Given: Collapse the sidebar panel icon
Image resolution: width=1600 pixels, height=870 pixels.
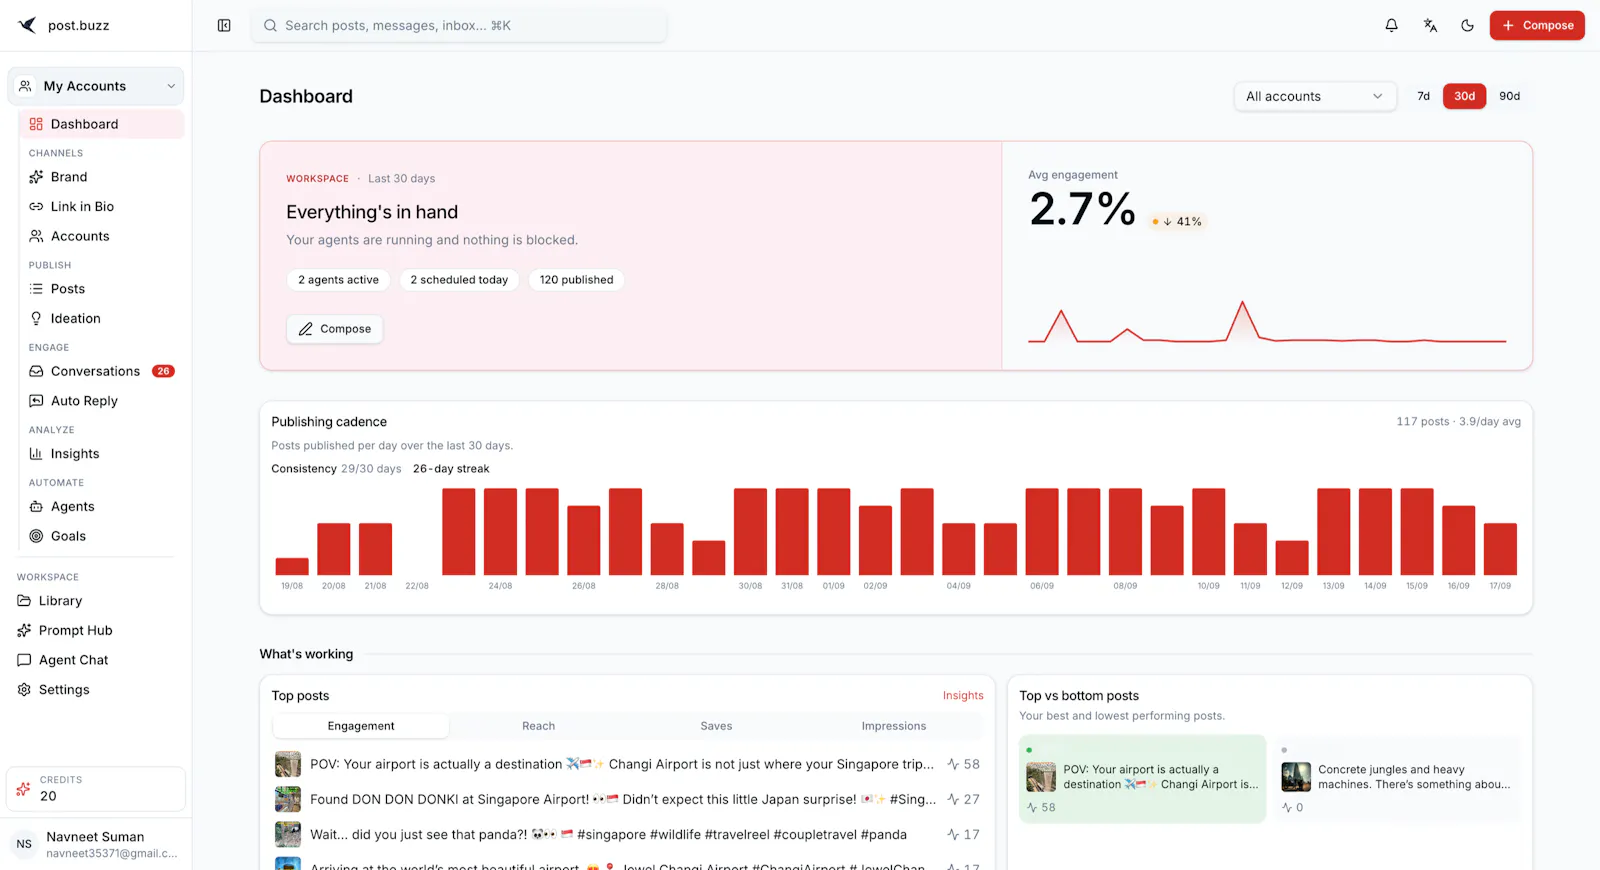Looking at the screenshot, I should tap(224, 26).
